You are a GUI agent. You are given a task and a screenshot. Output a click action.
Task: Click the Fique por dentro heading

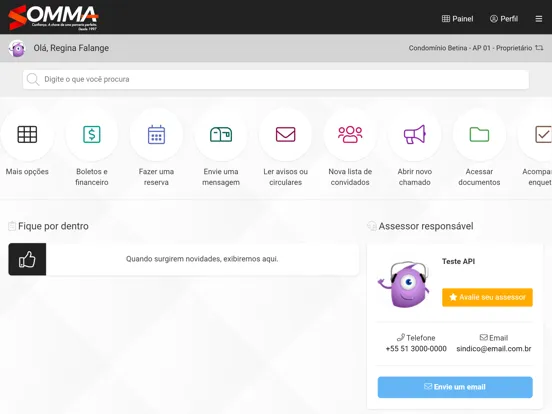[53, 226]
